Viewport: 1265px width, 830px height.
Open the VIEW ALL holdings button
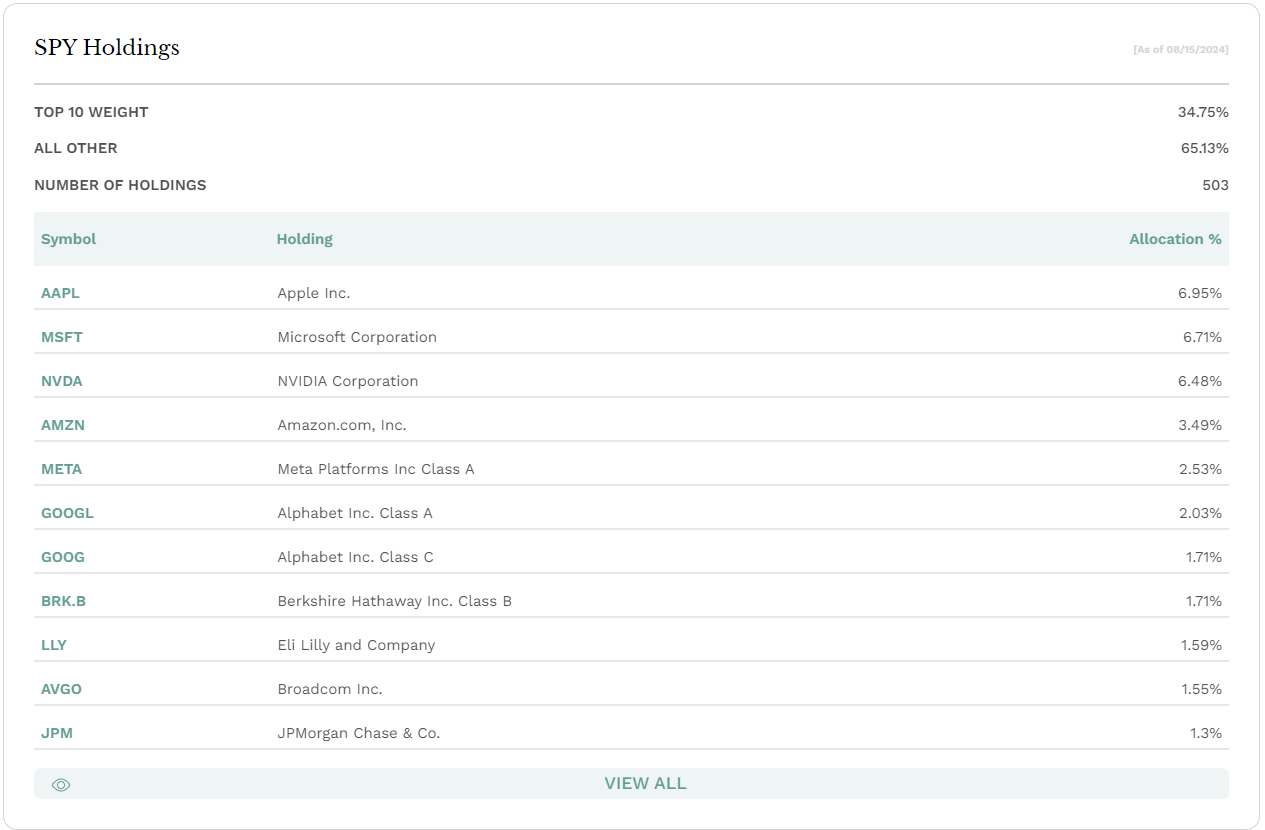(631, 784)
